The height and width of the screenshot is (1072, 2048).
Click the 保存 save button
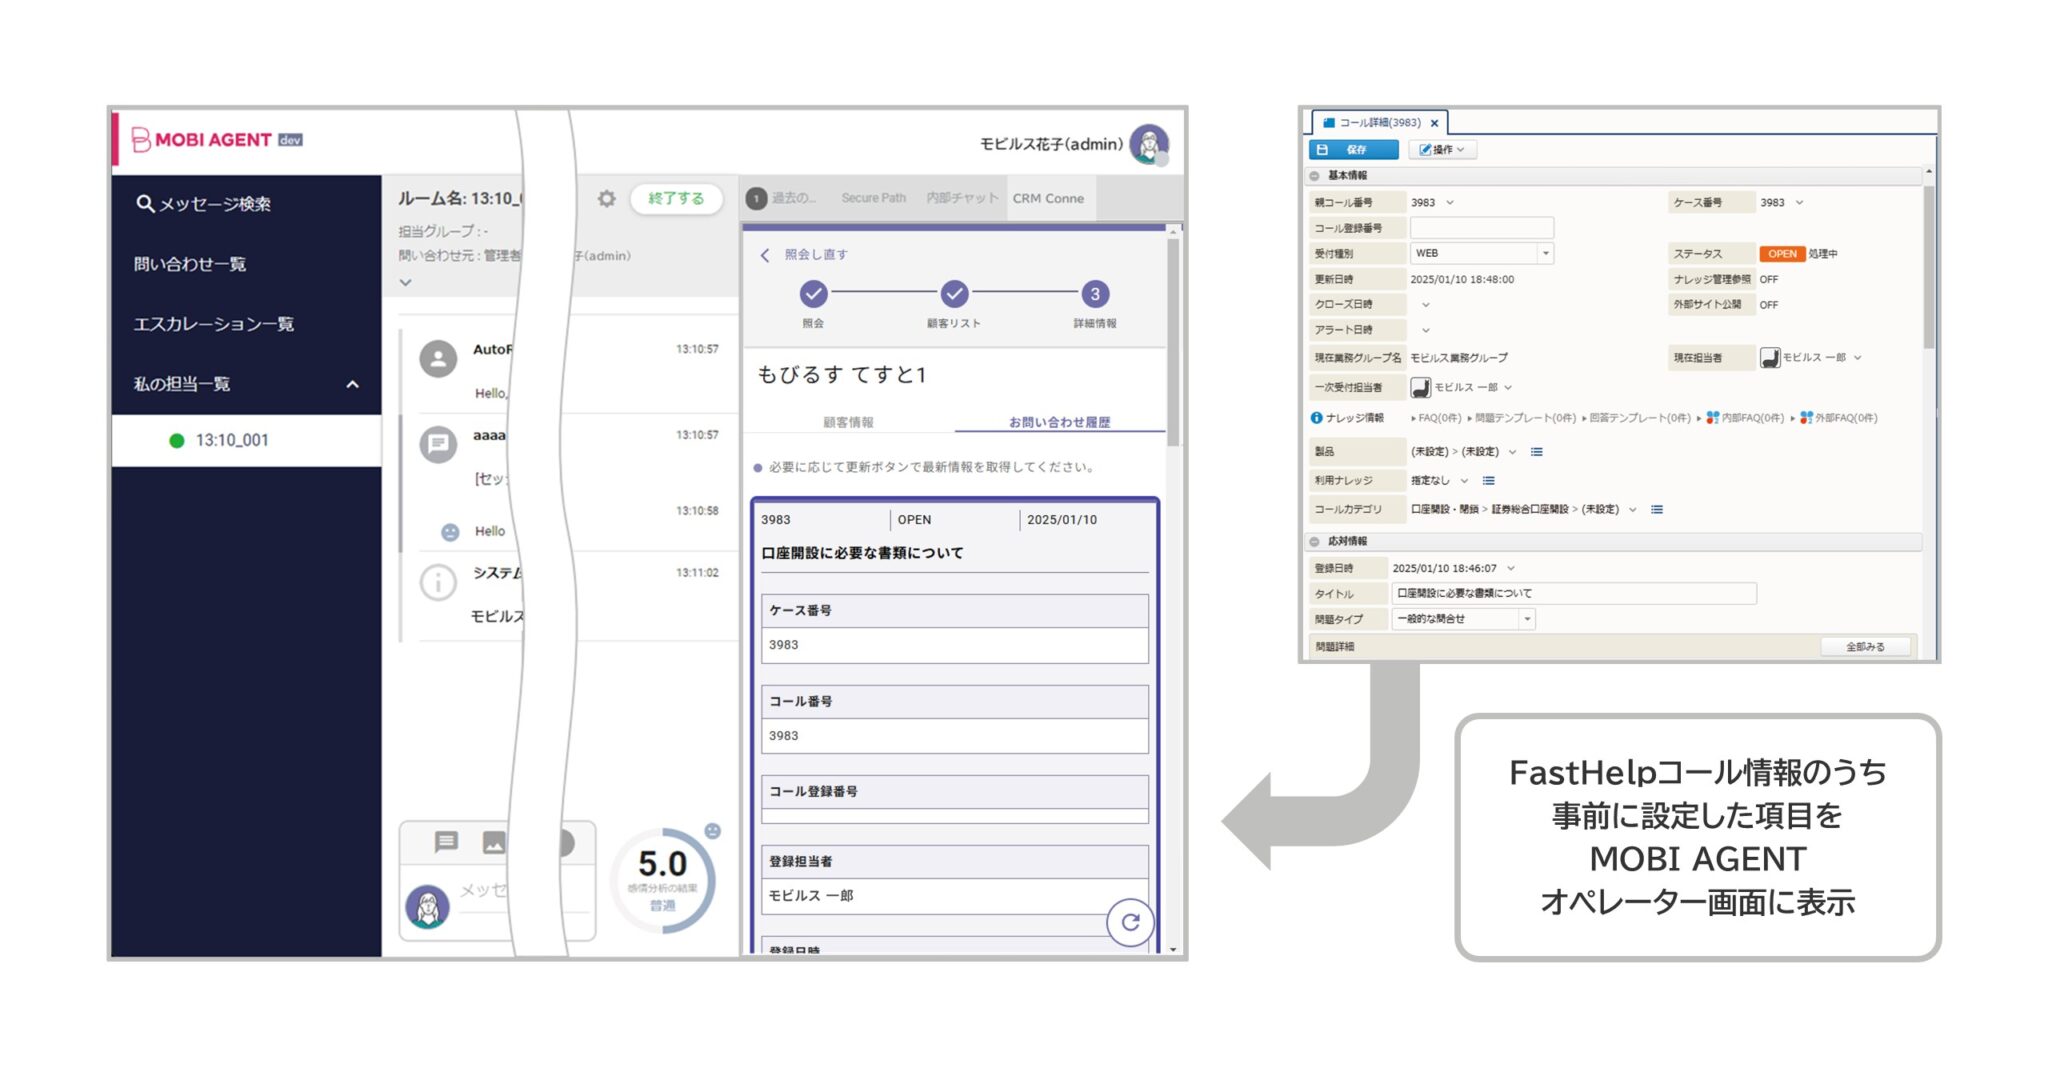tap(1353, 149)
